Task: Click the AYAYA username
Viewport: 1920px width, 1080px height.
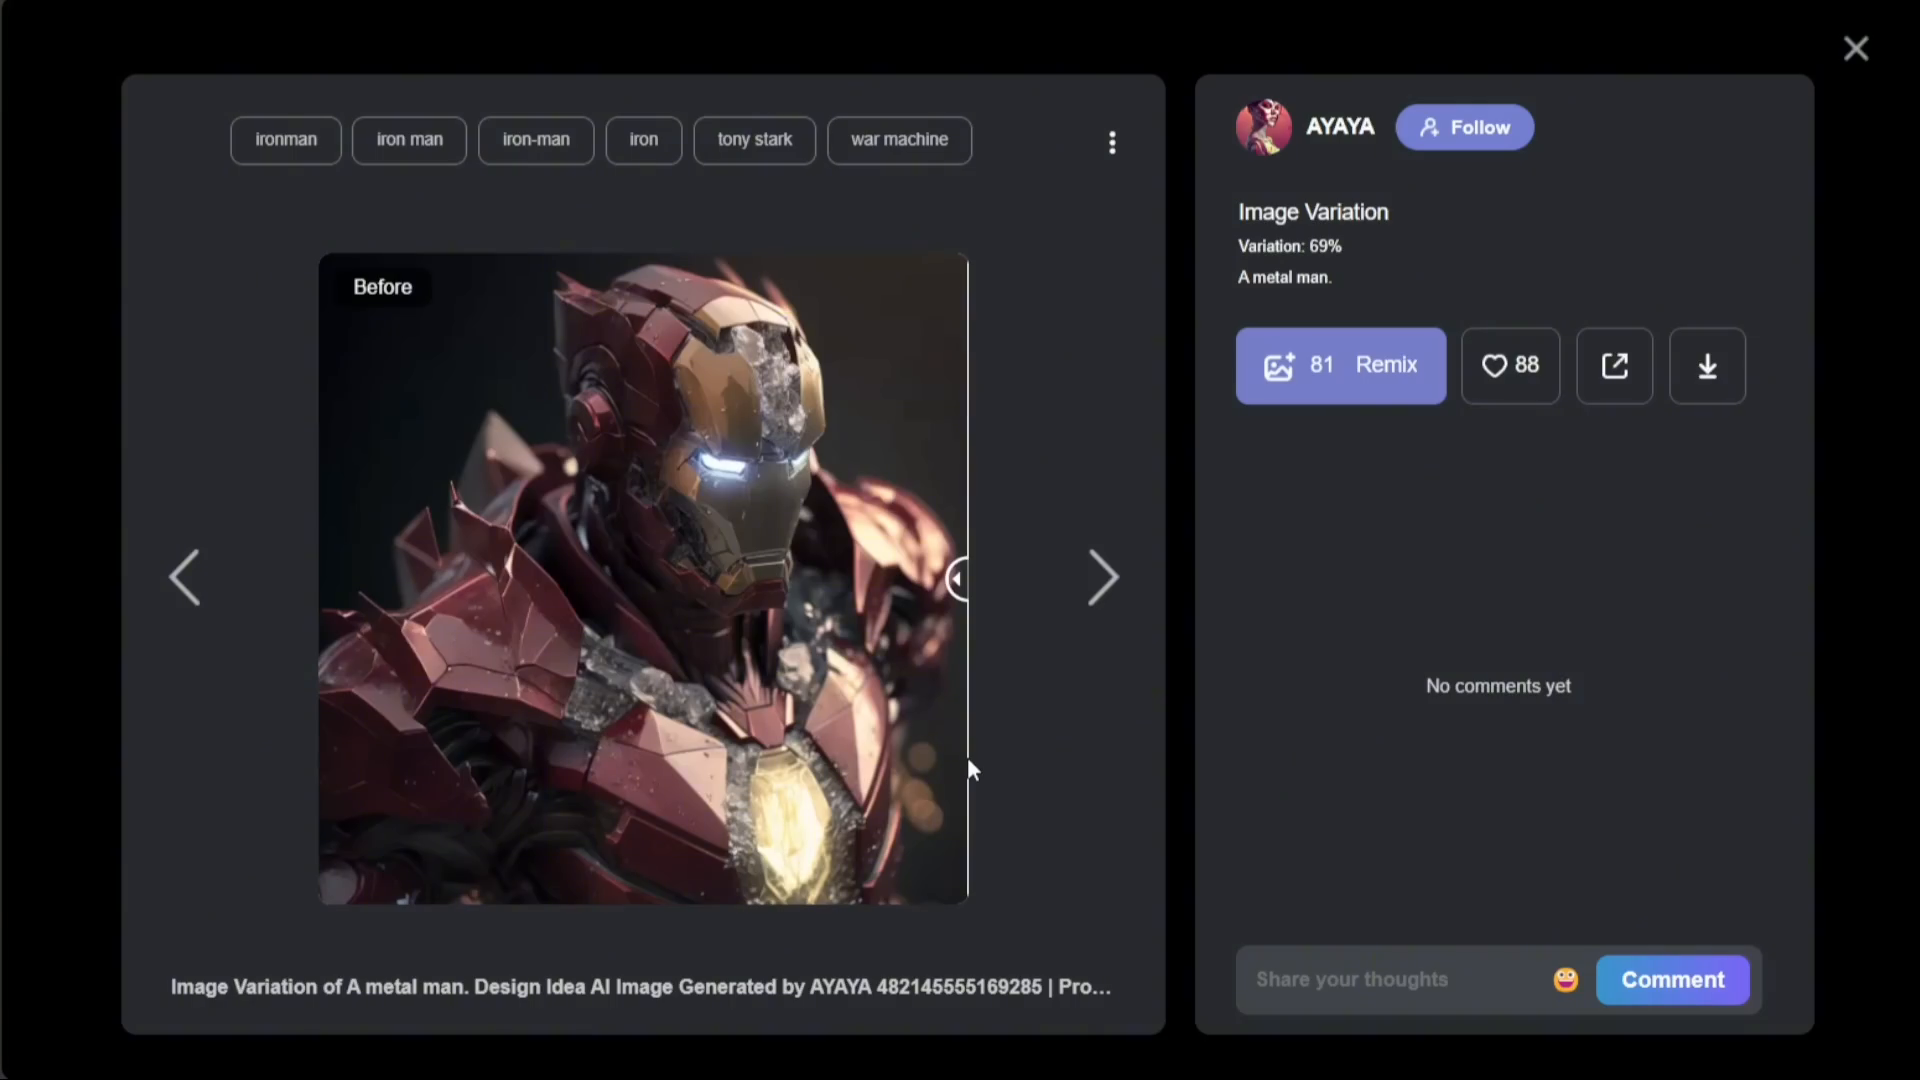Action: pyautogui.click(x=1340, y=127)
